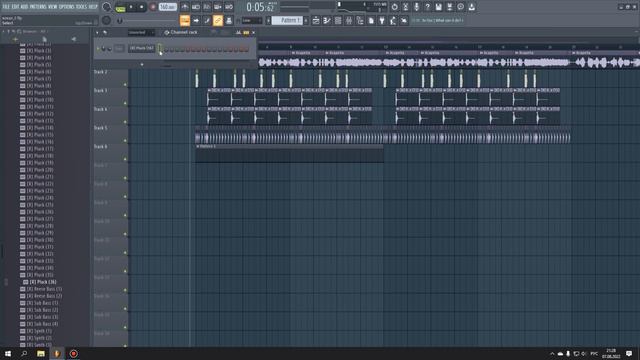640x360 pixels.
Task: Click the Pluck channel mixer track selector
Action: 119,49
